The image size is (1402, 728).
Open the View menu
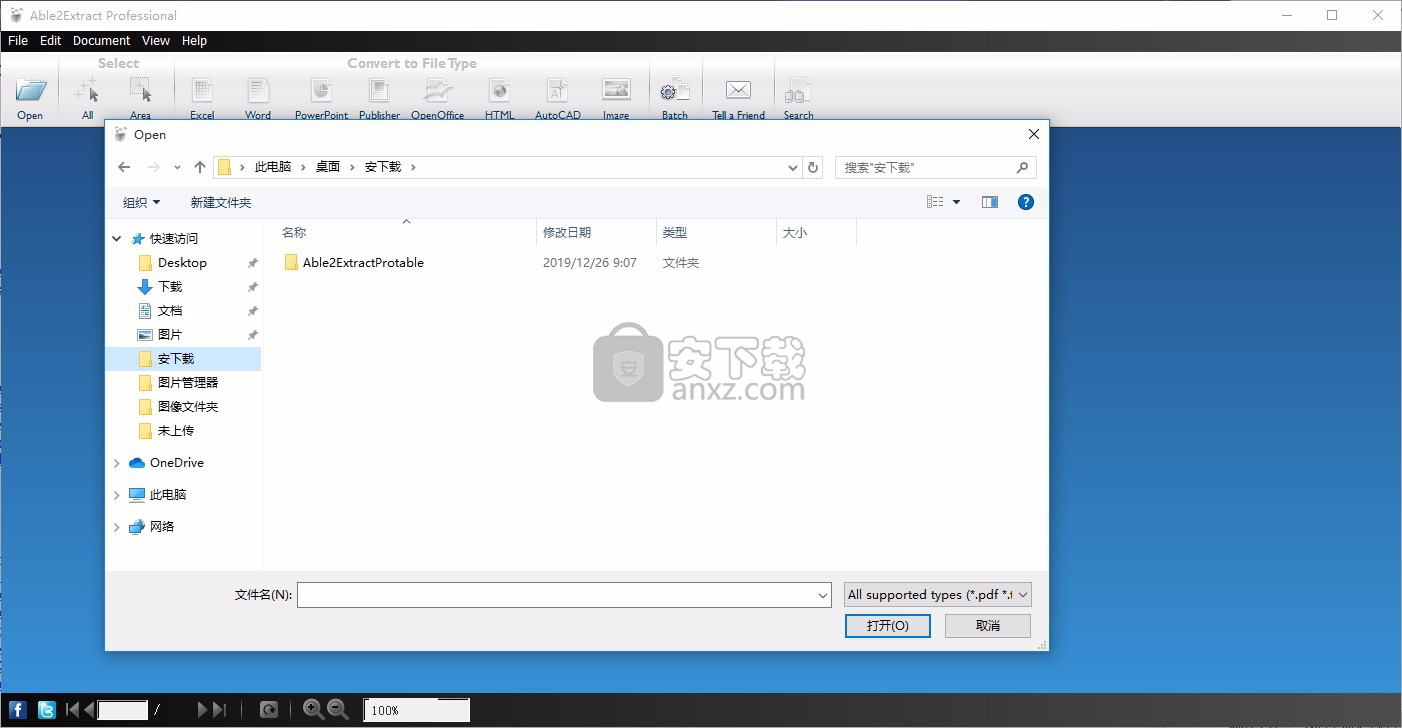(x=156, y=41)
